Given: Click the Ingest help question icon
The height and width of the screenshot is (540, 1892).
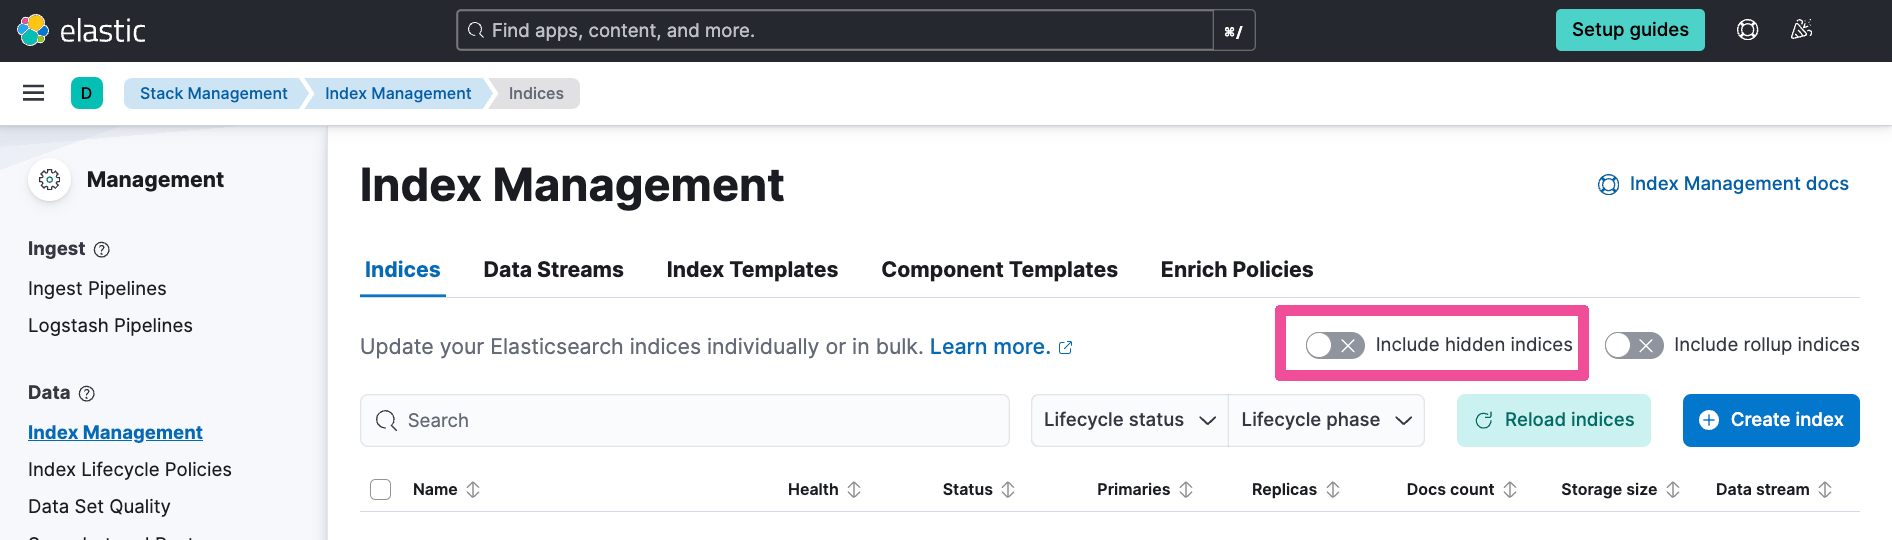Looking at the screenshot, I should [x=102, y=250].
